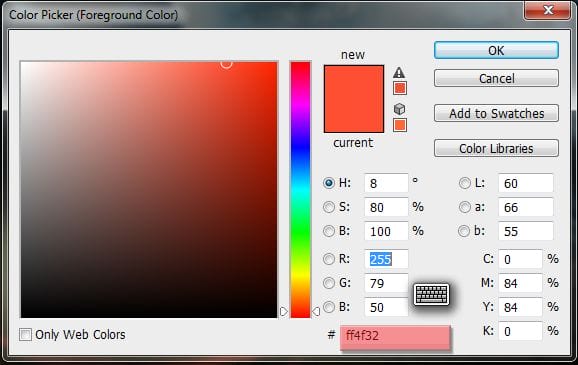The width and height of the screenshot is (578, 365).
Task: Enable the Only Web Colors checkbox
Action: [25, 335]
